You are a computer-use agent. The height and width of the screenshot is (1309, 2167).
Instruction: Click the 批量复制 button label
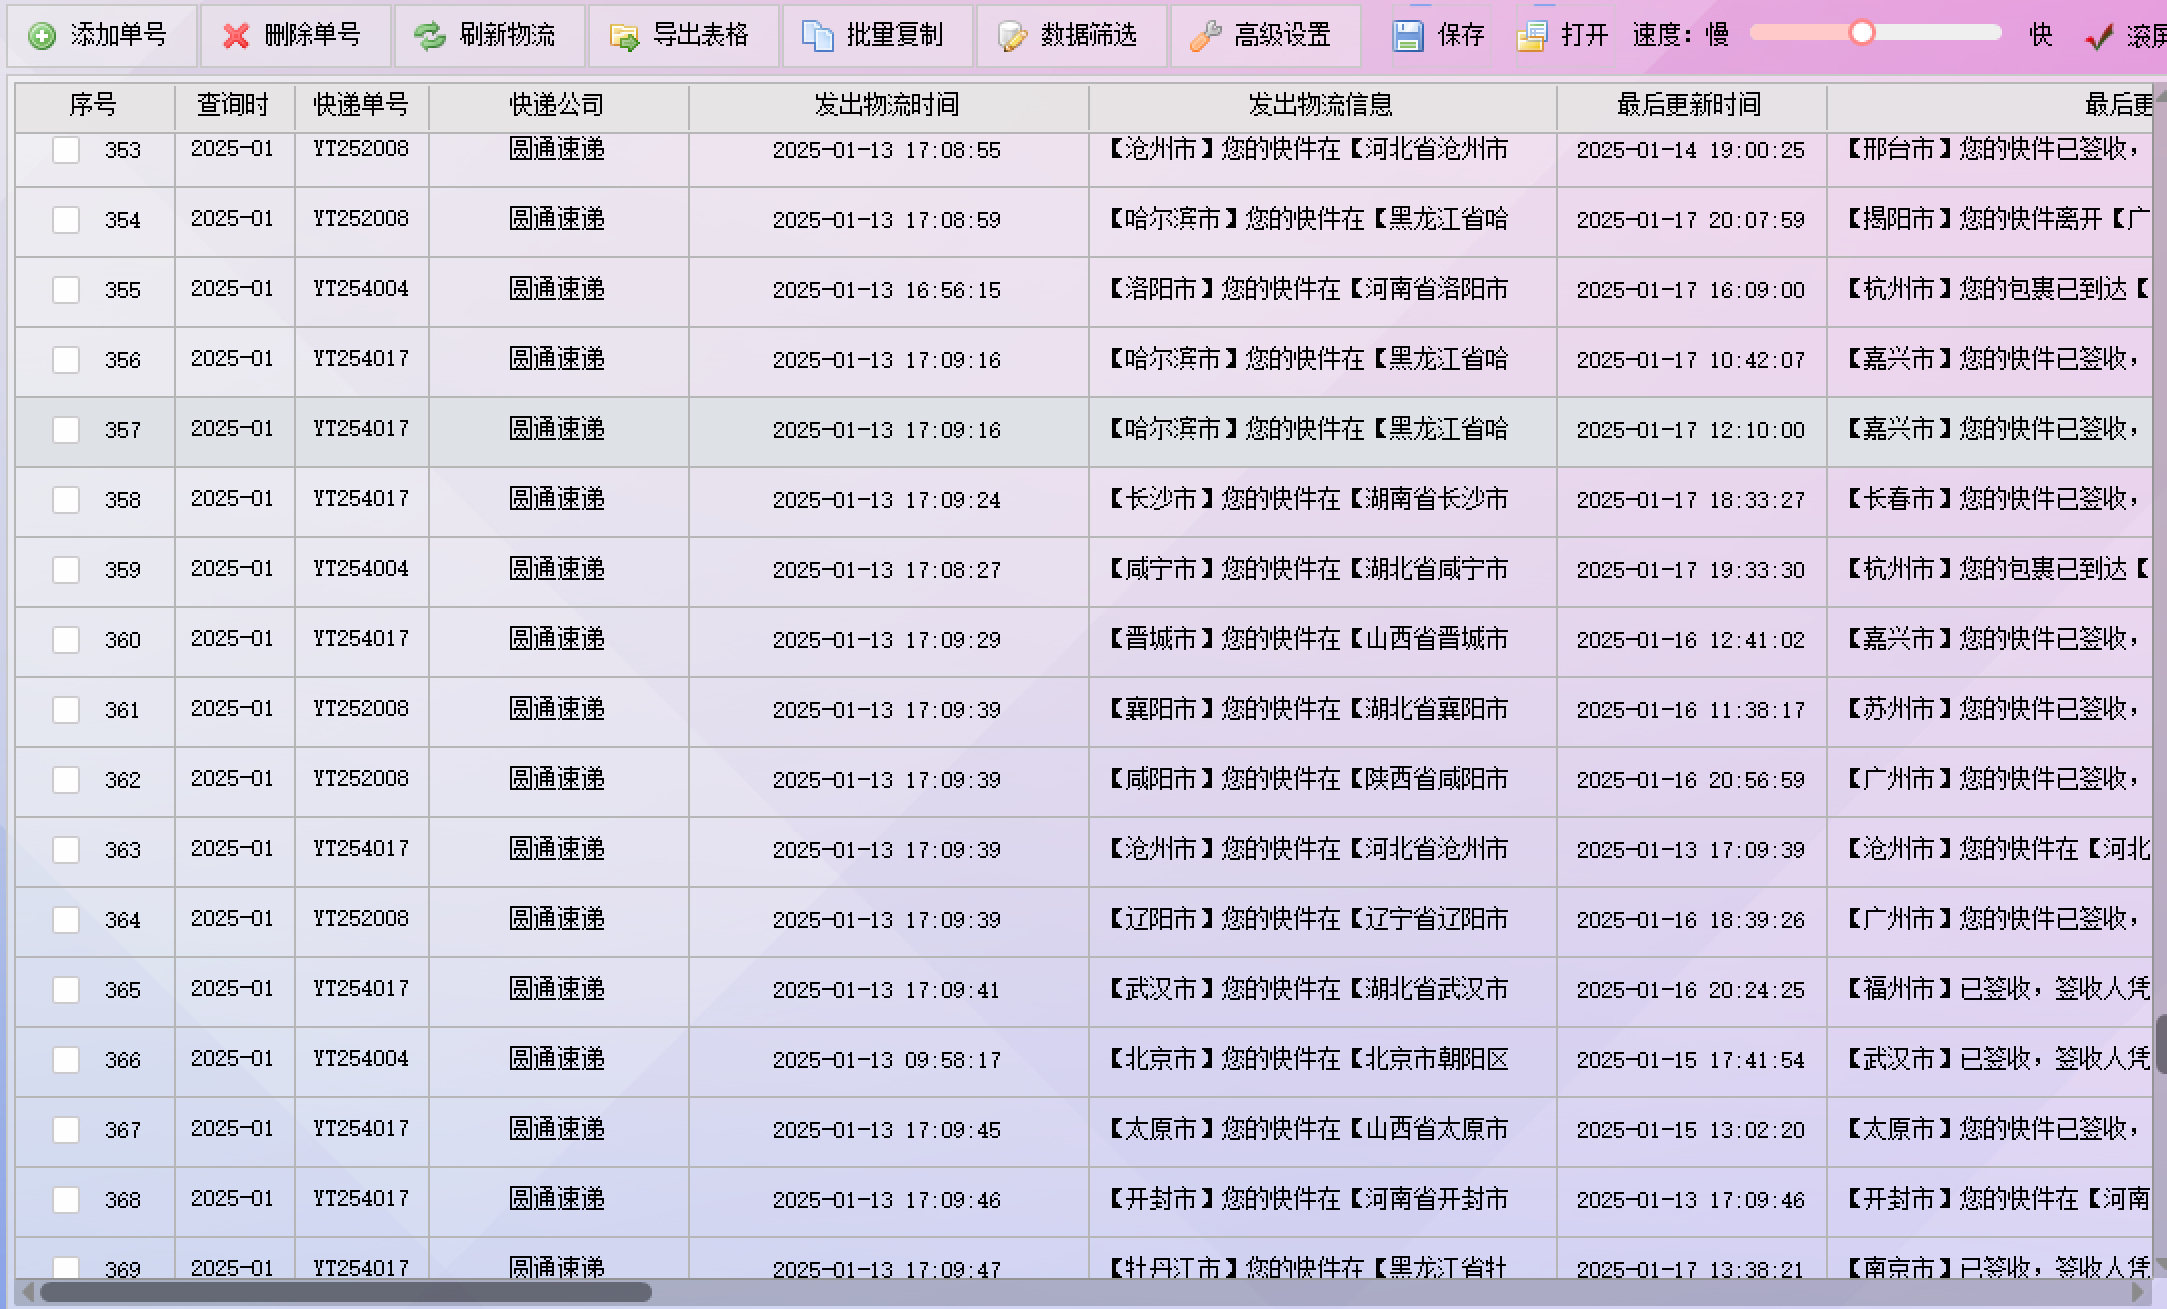click(x=895, y=35)
